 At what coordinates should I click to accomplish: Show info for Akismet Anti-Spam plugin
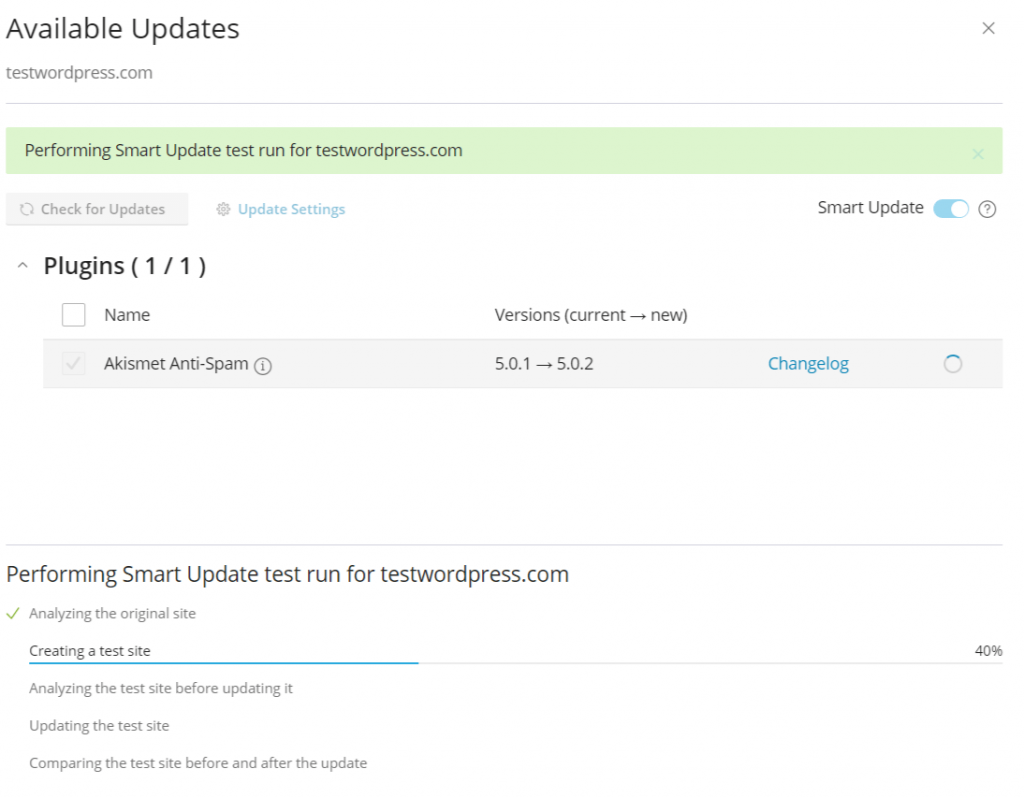263,366
